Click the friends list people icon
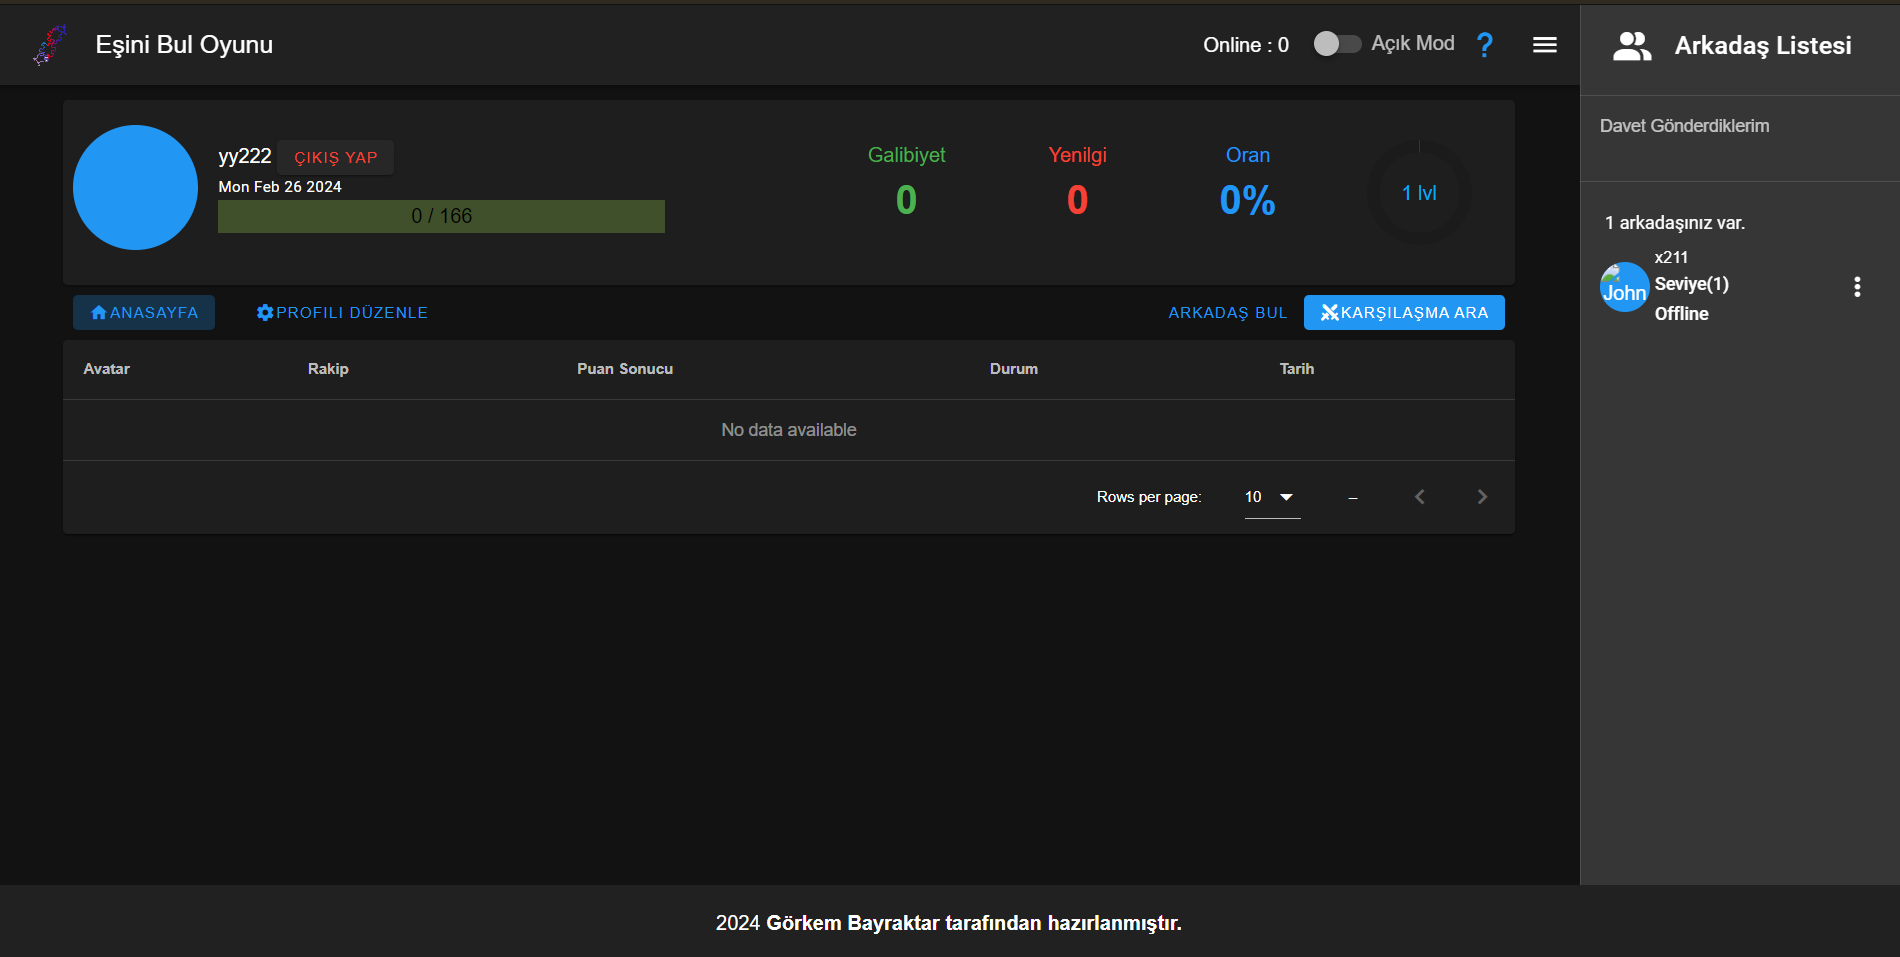This screenshot has height=957, width=1900. tap(1632, 46)
